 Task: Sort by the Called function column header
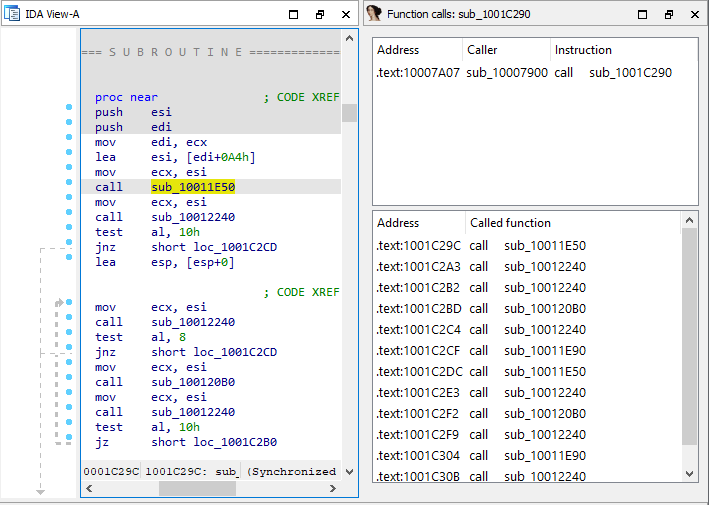tap(510, 223)
